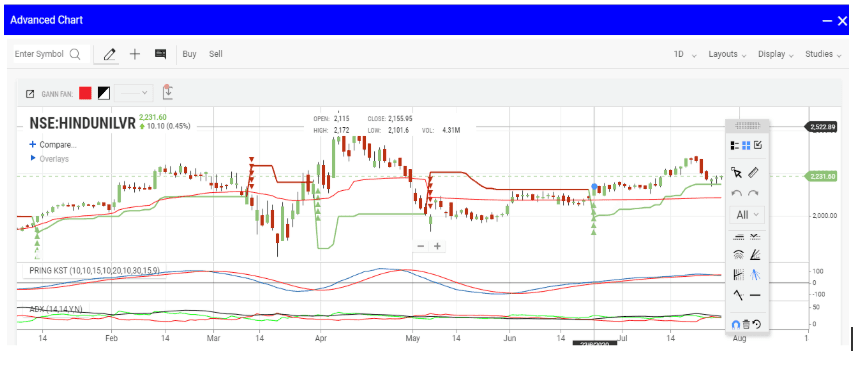Toggle the magnet snap mode
853x377 pixels.
[736, 324]
